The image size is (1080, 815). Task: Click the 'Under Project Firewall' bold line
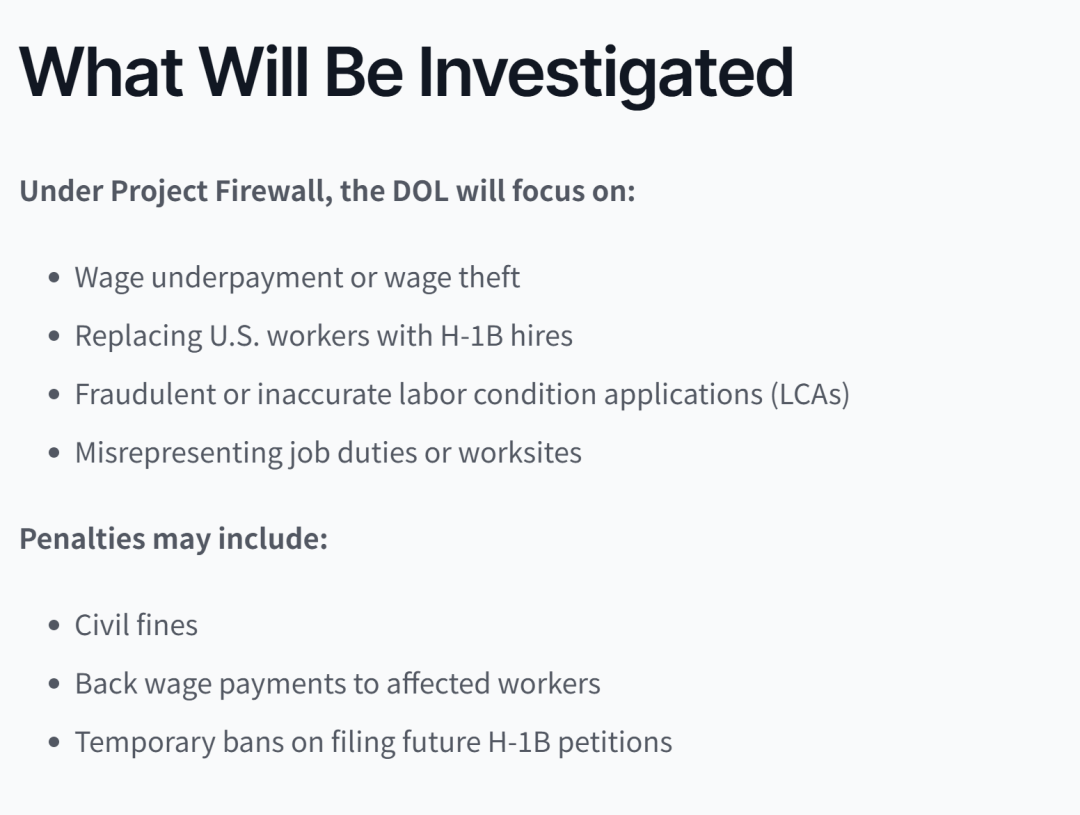[327, 190]
